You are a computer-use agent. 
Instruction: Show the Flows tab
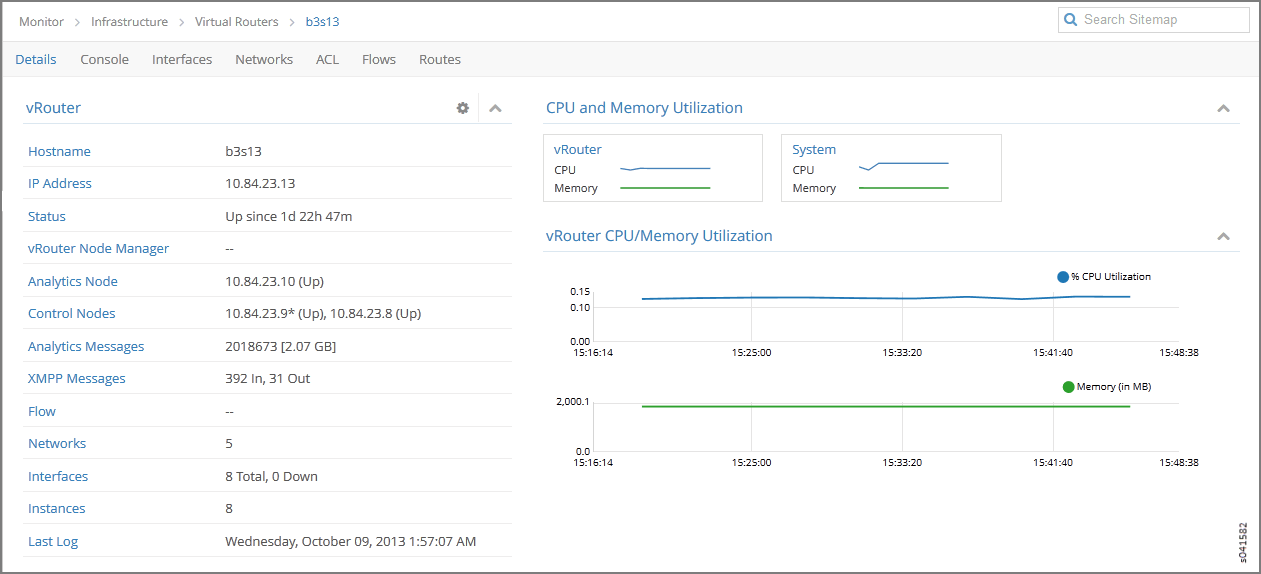coord(379,60)
